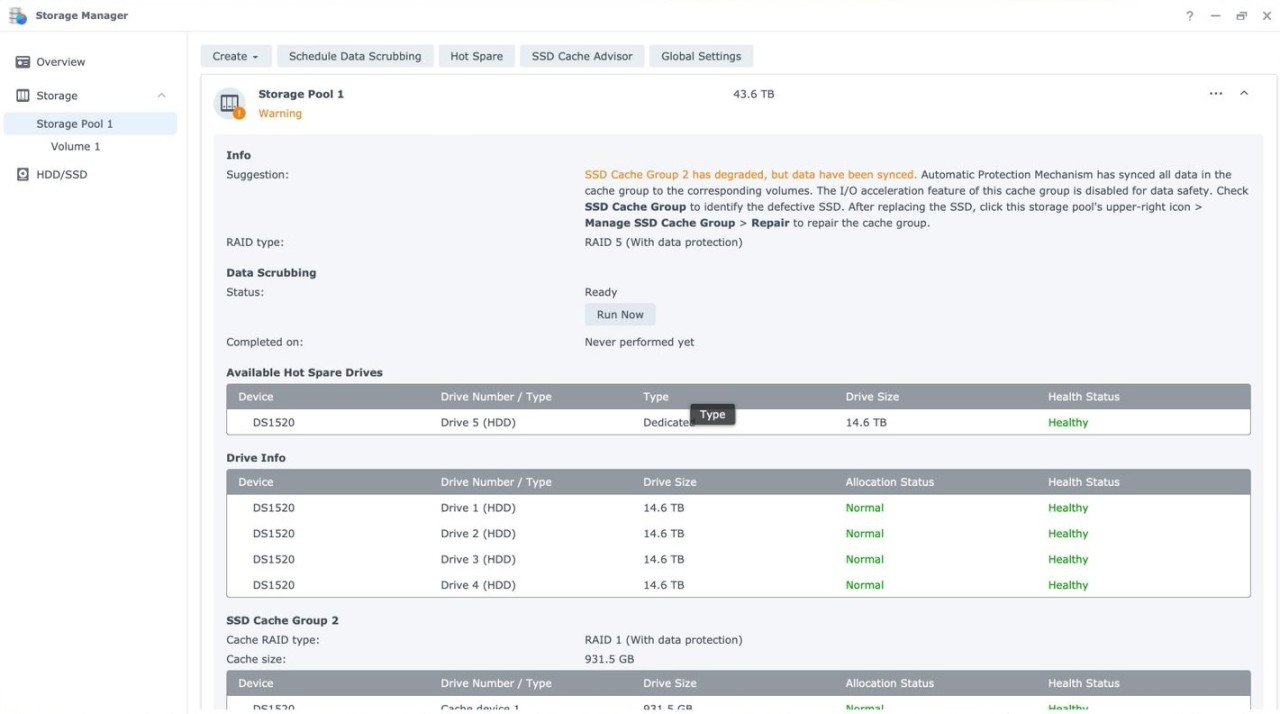Screen dimensions: 1280x714
Task: Click Schedule Data Scrubbing button
Action: 355,57
